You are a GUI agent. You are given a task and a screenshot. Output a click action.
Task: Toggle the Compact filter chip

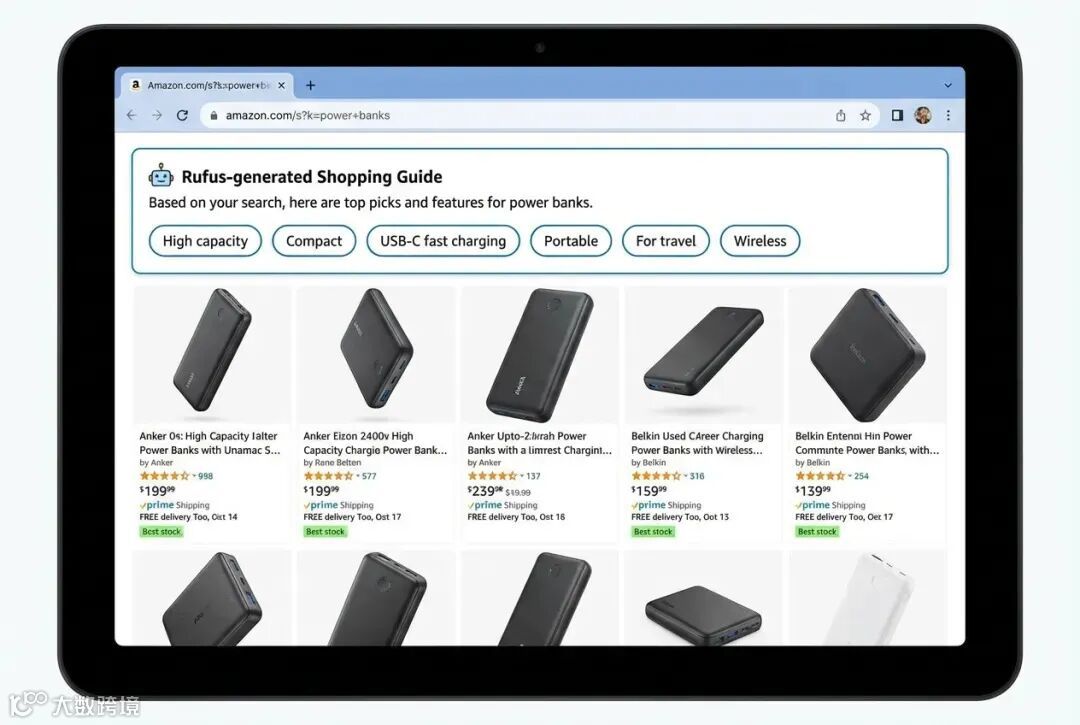coord(314,241)
